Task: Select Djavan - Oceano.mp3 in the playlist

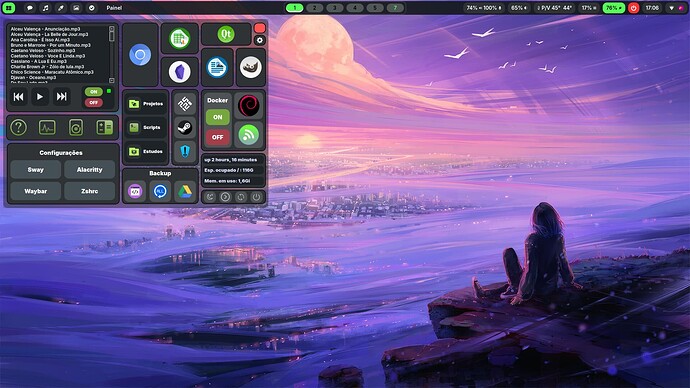Action: point(33,77)
